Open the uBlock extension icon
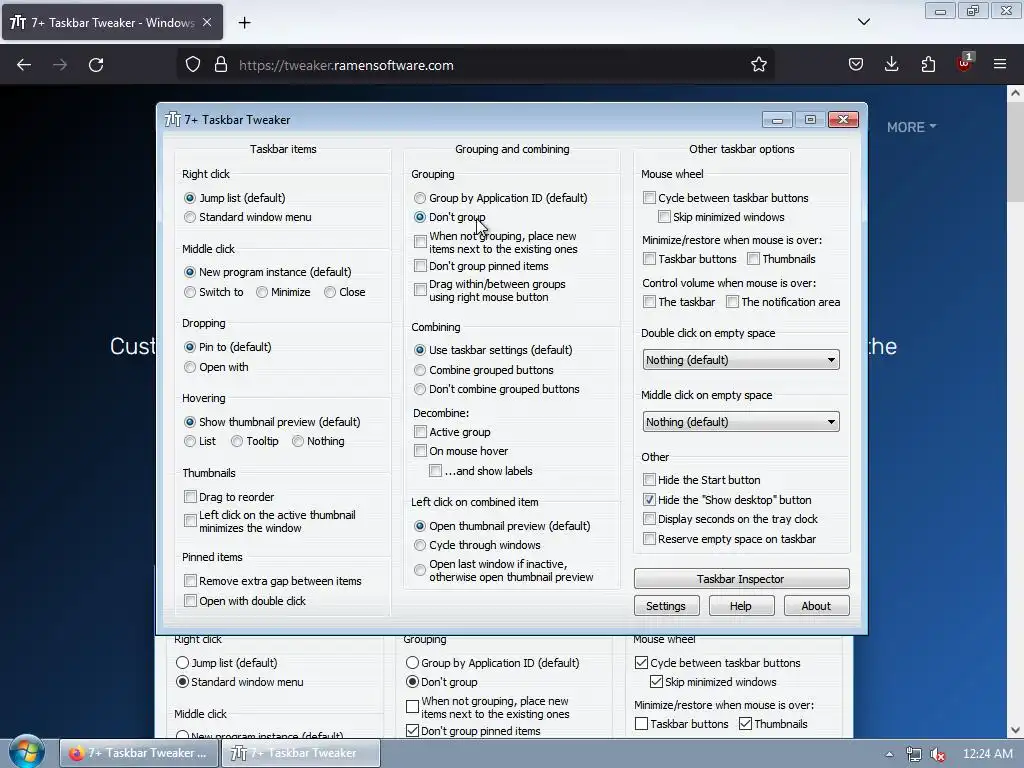 (965, 63)
